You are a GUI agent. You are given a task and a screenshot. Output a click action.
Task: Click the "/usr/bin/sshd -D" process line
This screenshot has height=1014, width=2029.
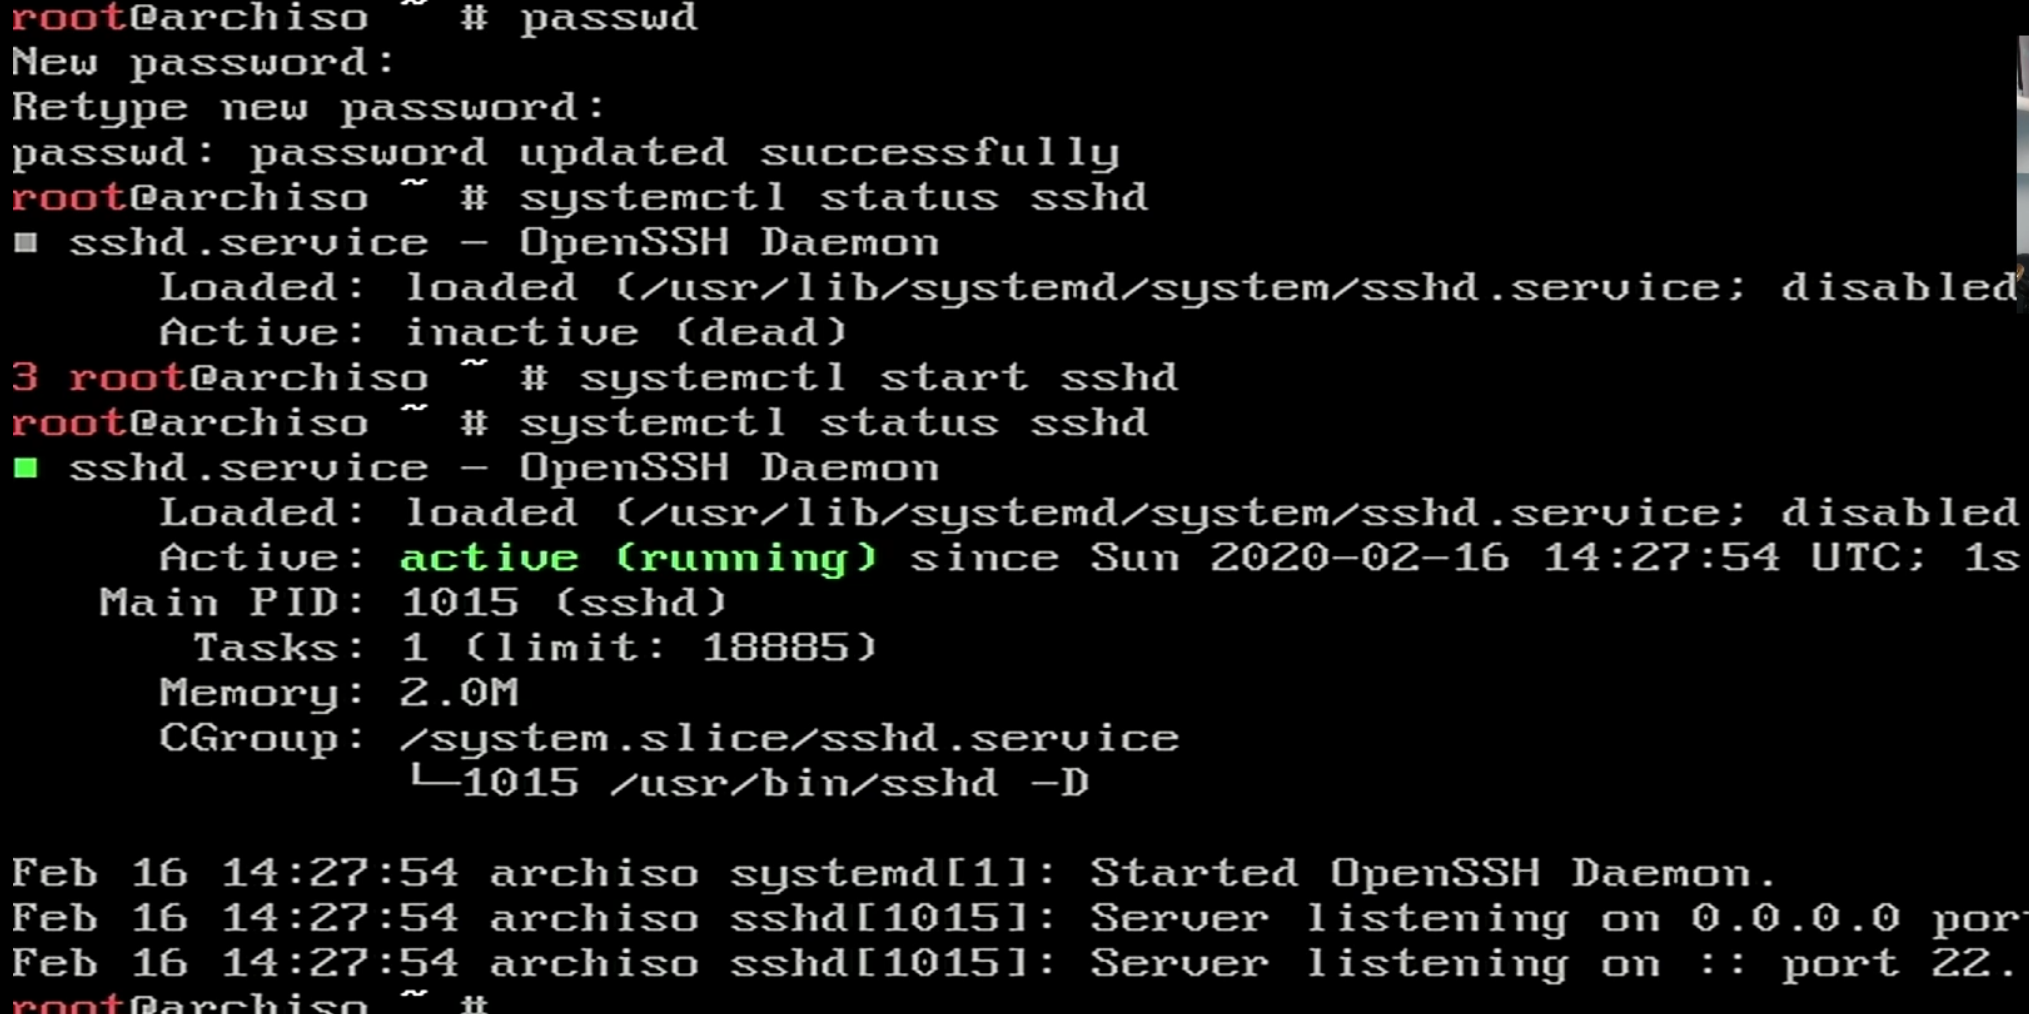(849, 783)
